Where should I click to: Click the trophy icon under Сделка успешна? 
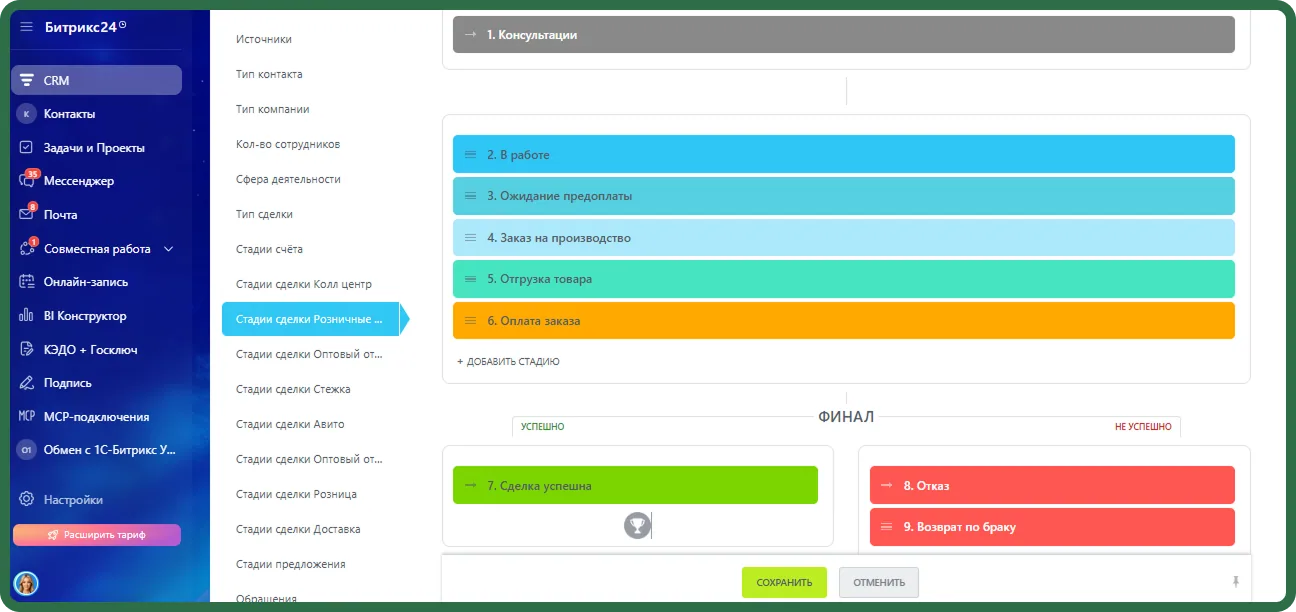click(637, 525)
